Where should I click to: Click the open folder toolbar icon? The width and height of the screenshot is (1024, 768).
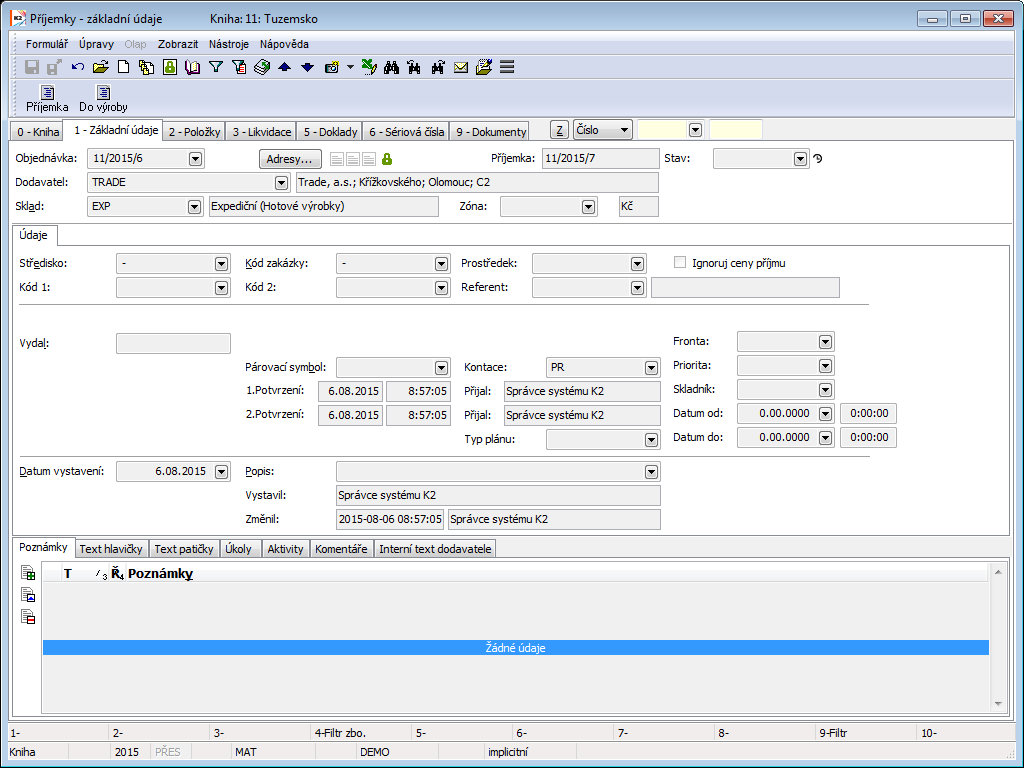(100, 67)
